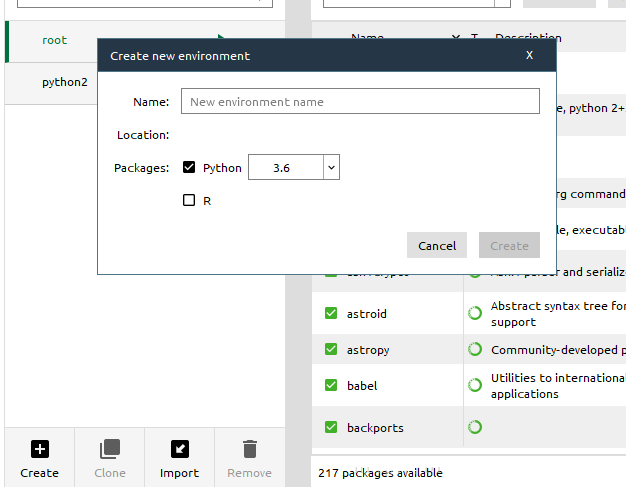Viewport: 626px width, 487px height.
Task: Click the astroid package status circle icon
Action: [475, 313]
